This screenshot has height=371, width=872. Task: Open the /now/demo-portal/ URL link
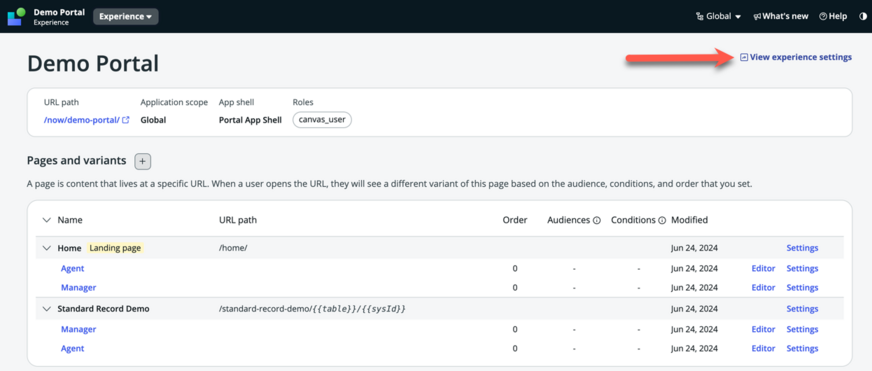point(82,120)
